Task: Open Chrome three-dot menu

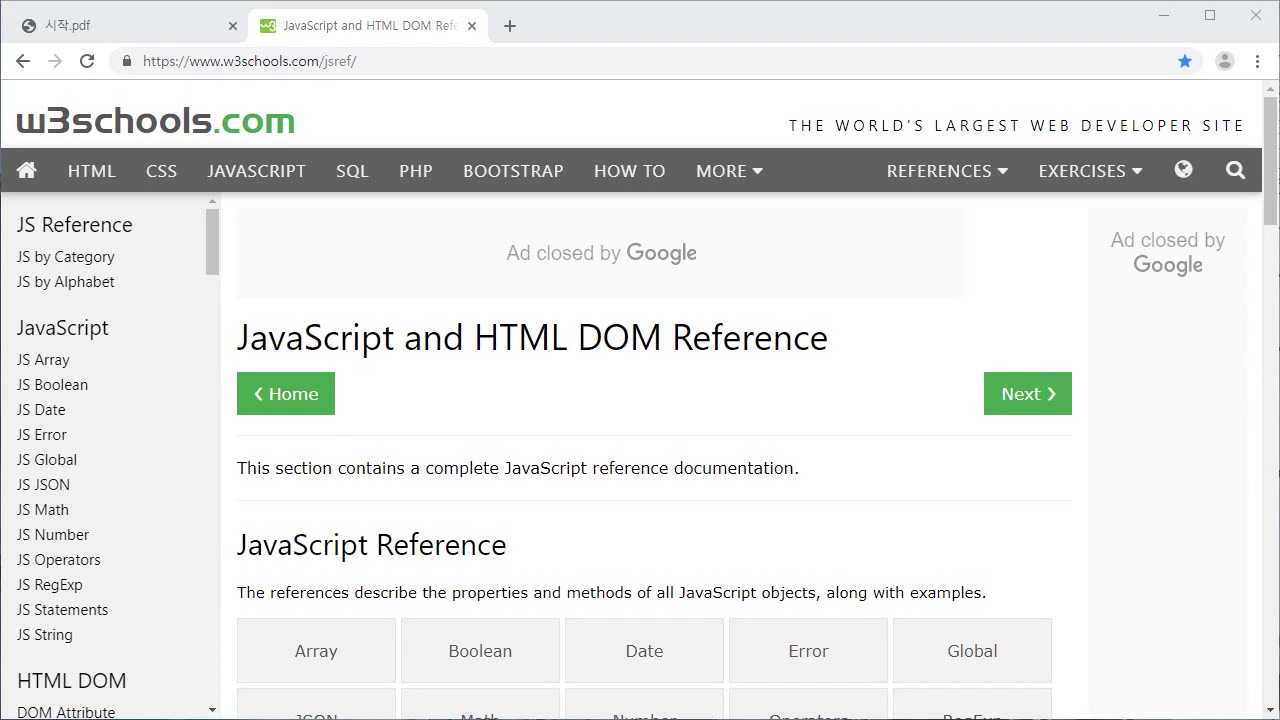Action: tap(1257, 61)
